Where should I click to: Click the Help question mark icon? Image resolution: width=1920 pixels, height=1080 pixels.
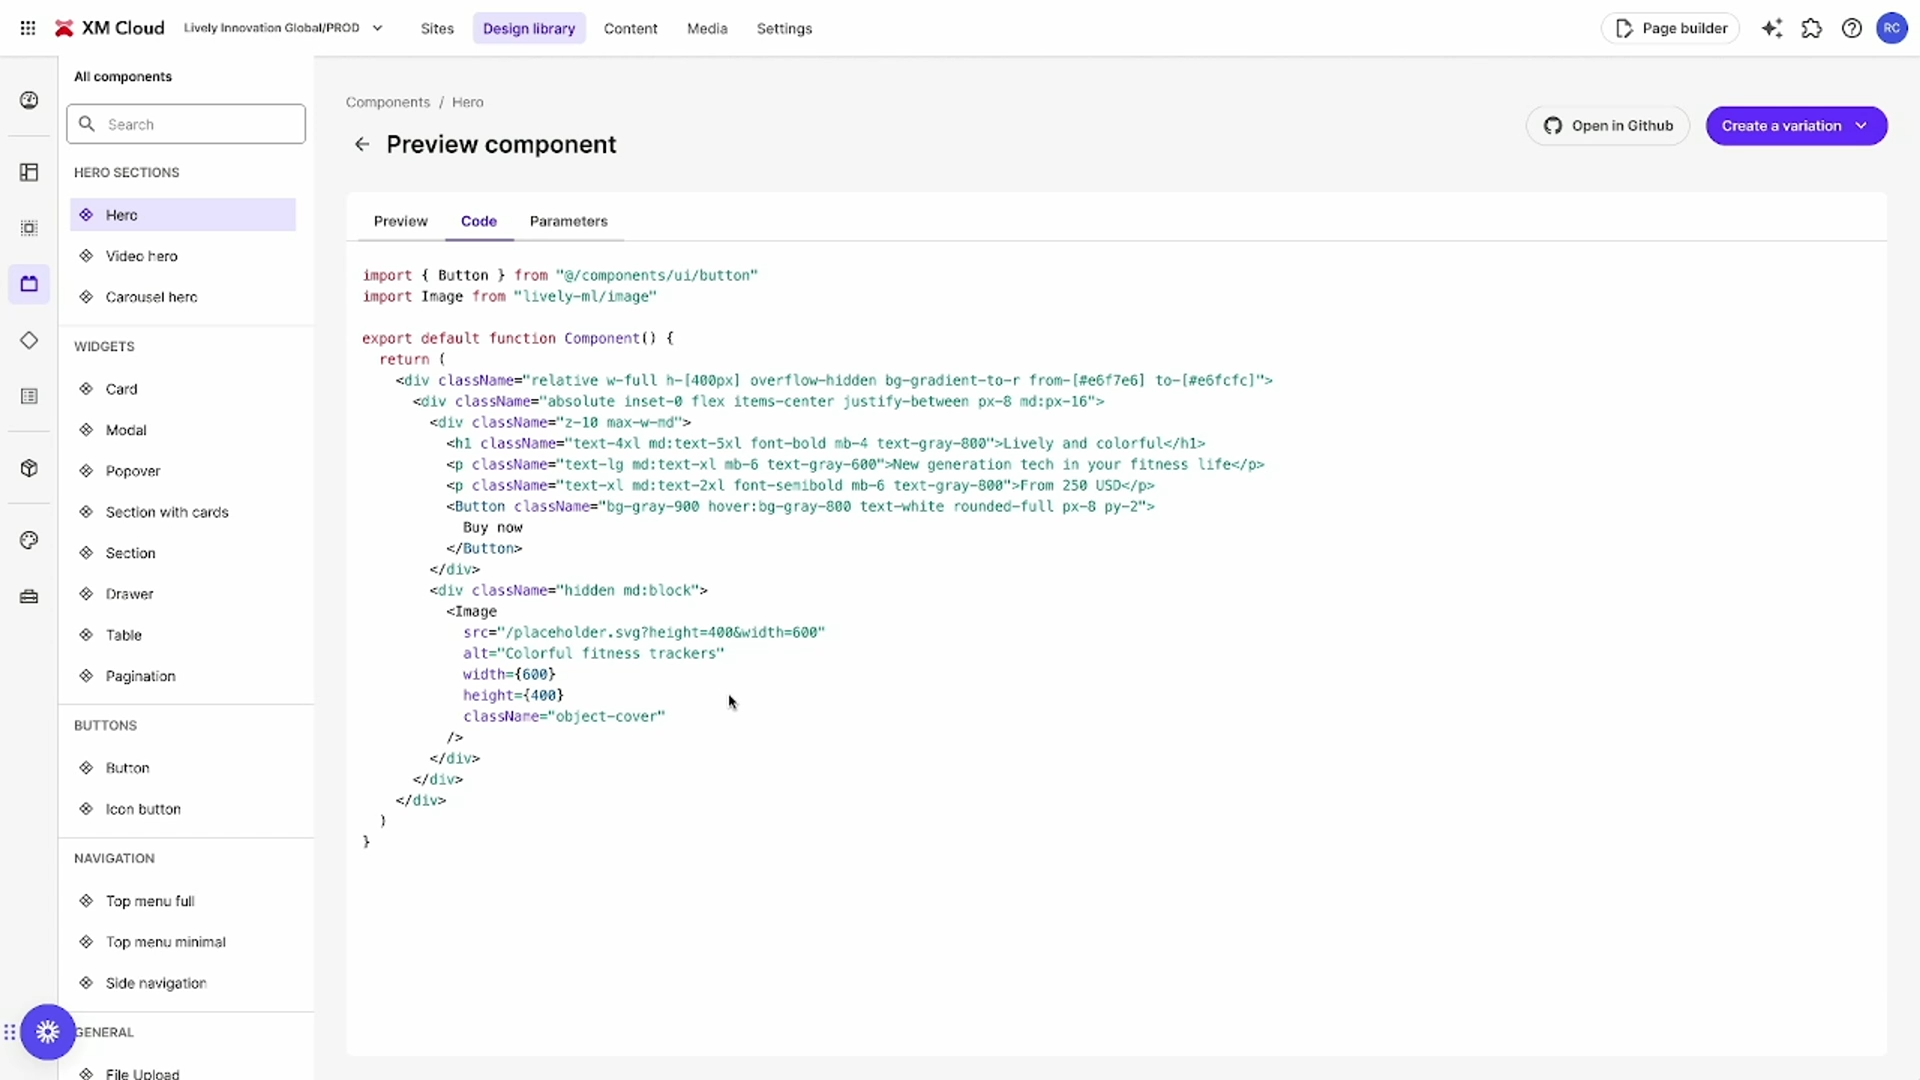[x=1852, y=28]
